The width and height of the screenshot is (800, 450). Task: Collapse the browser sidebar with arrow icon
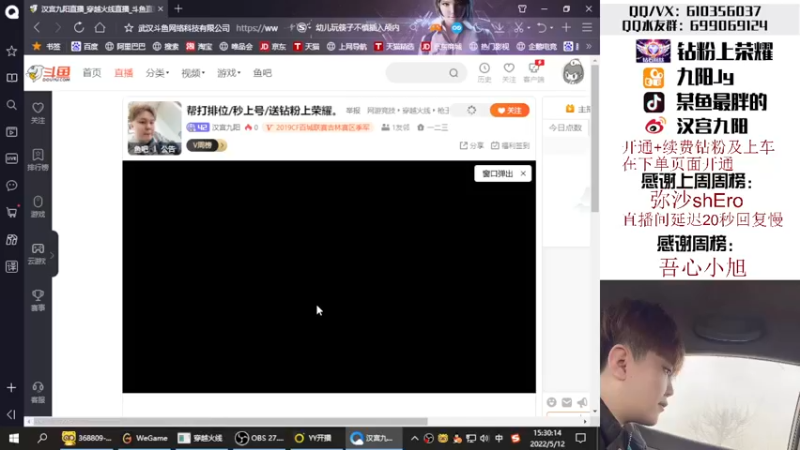coord(11,414)
